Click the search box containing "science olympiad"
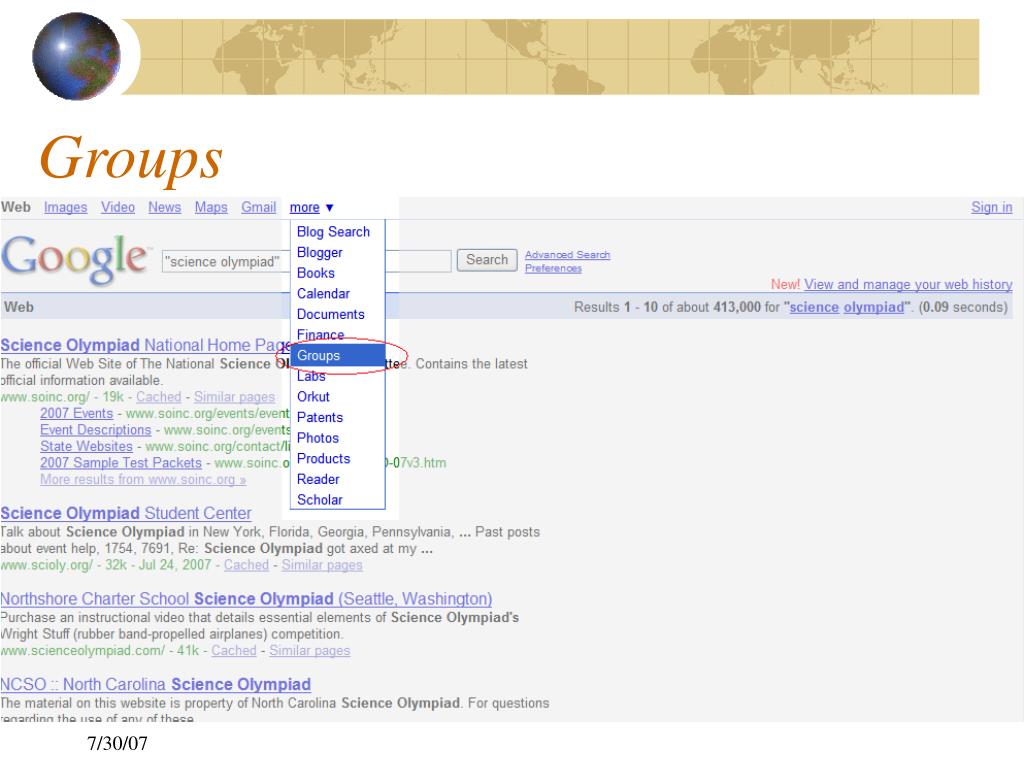This screenshot has width=1024, height=768. click(306, 261)
